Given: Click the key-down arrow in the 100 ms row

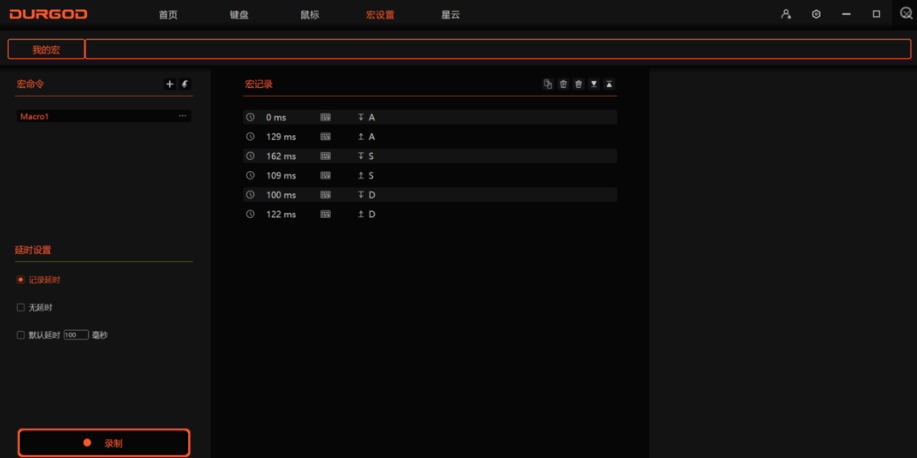Looking at the screenshot, I should (361, 194).
